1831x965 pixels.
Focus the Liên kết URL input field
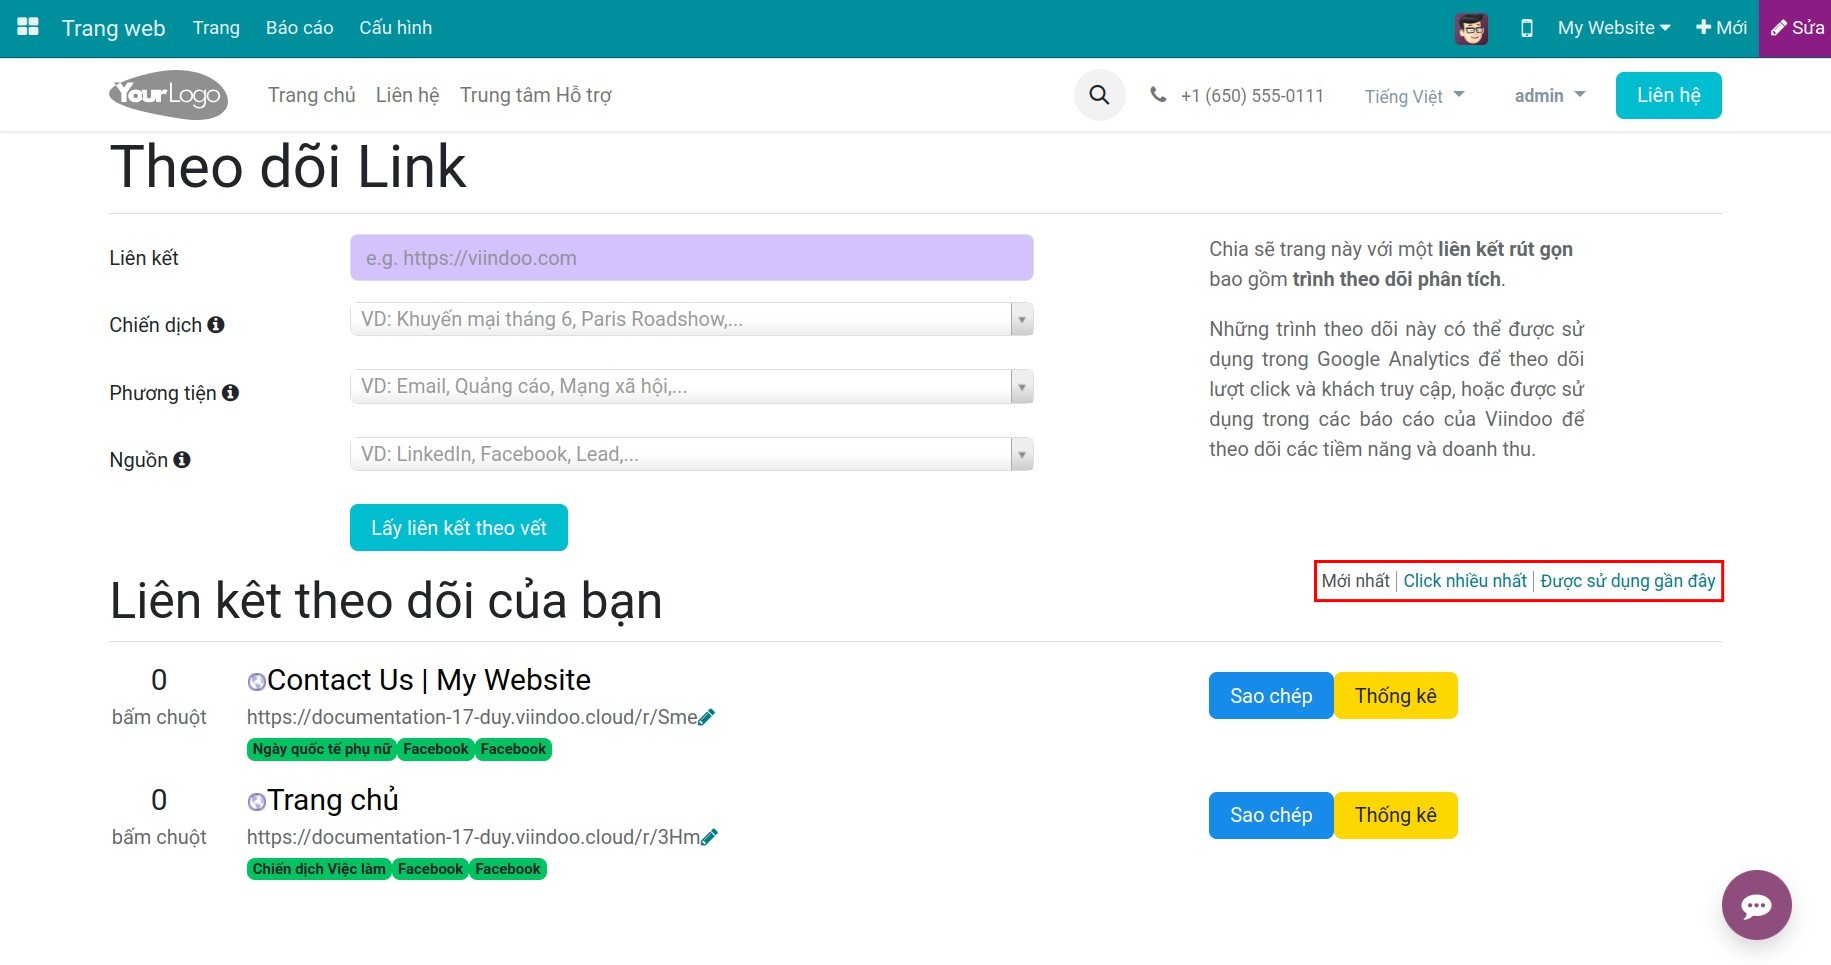(692, 258)
